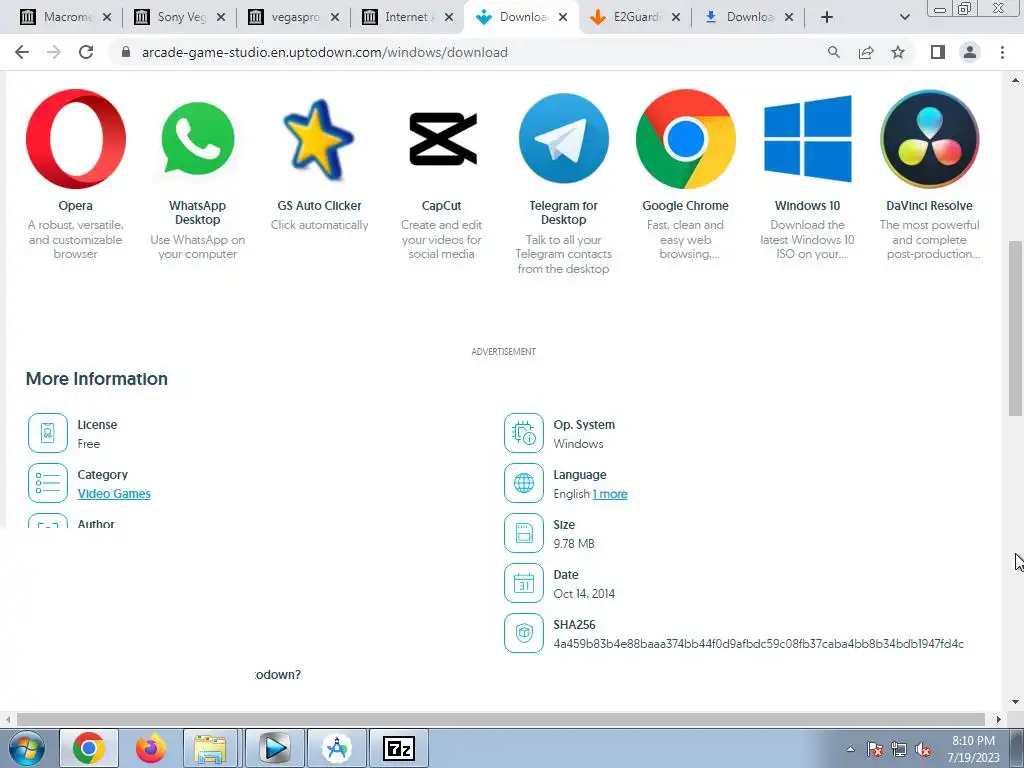Open Chrome's three-dot menu
Viewport: 1024px width, 768px height.
coord(1002,52)
